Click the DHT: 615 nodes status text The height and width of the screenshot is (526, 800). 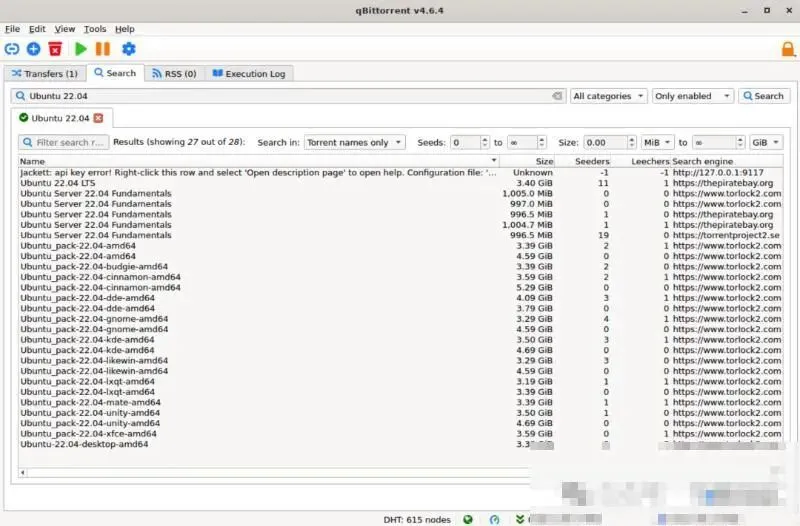417,519
